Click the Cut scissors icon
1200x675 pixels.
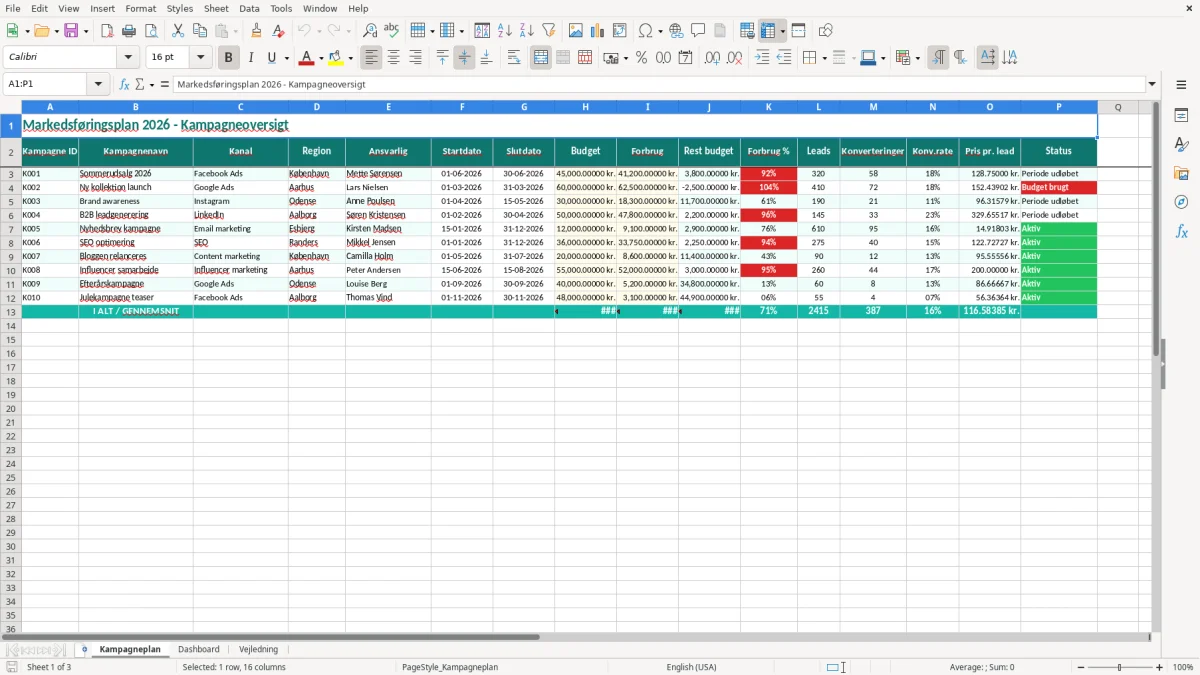click(178, 31)
